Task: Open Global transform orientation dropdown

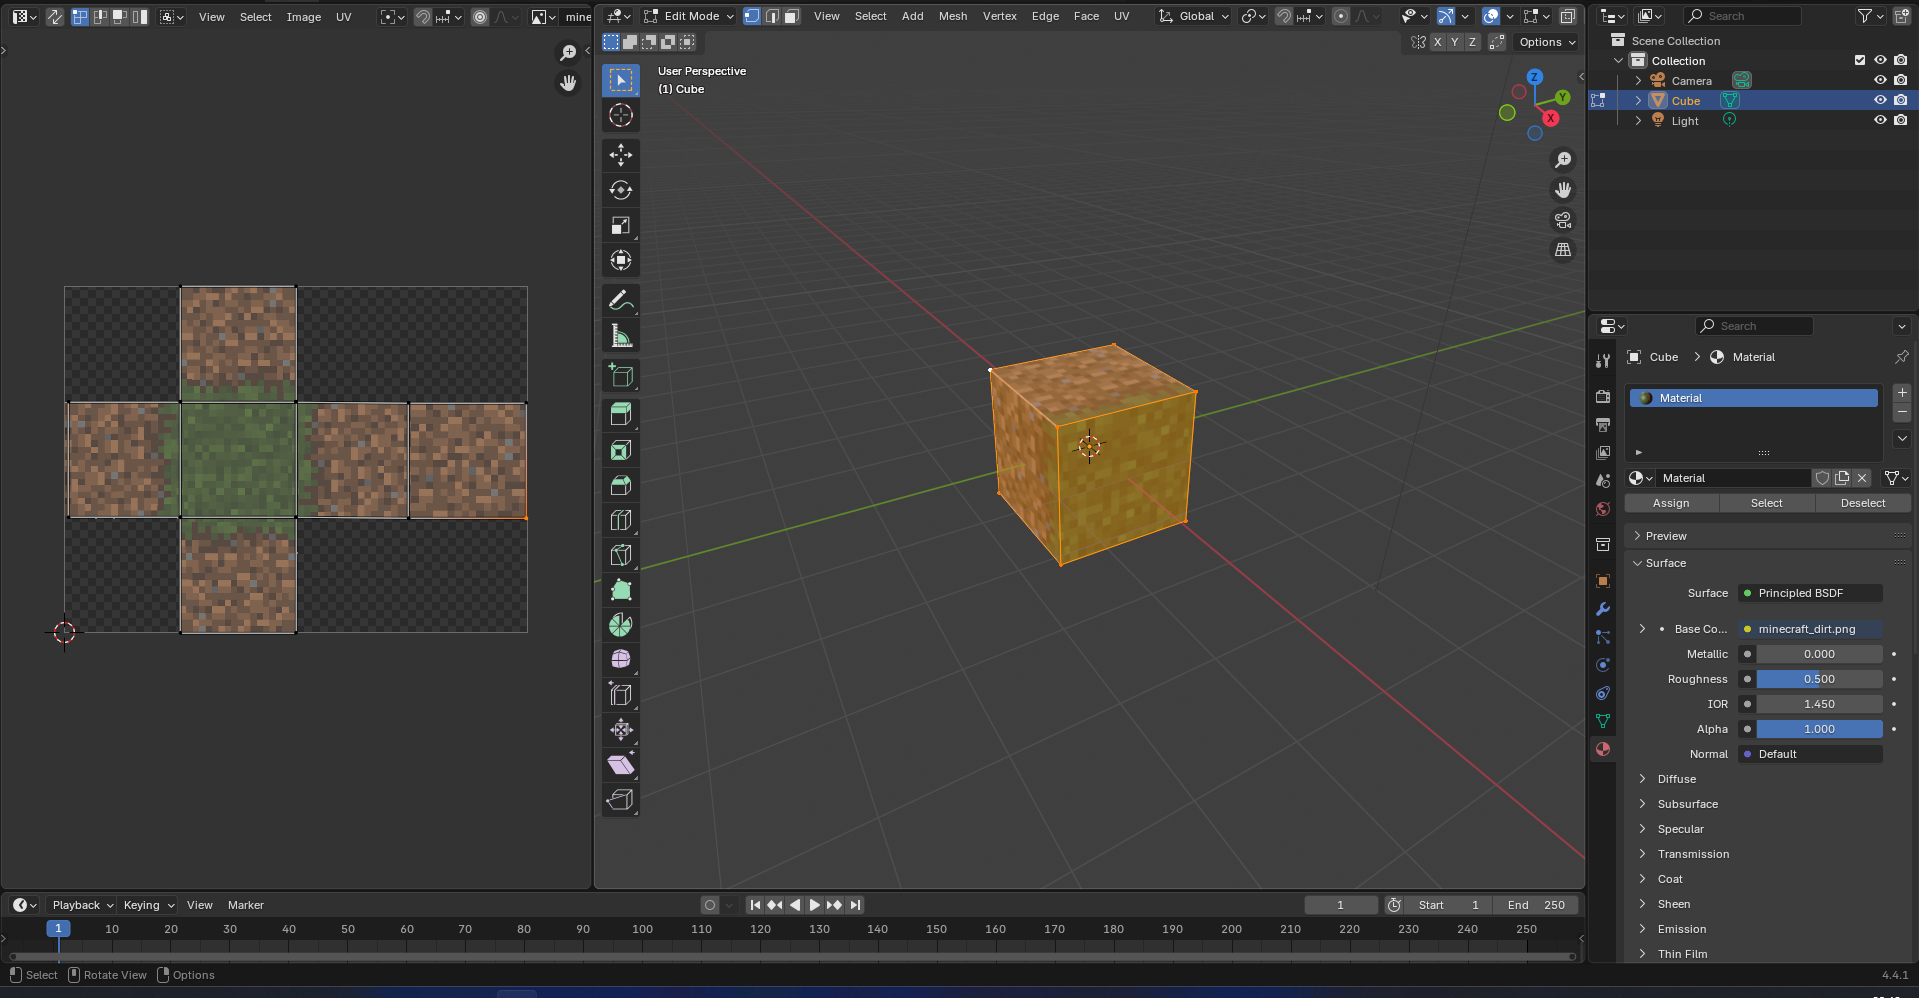Action: (1194, 16)
